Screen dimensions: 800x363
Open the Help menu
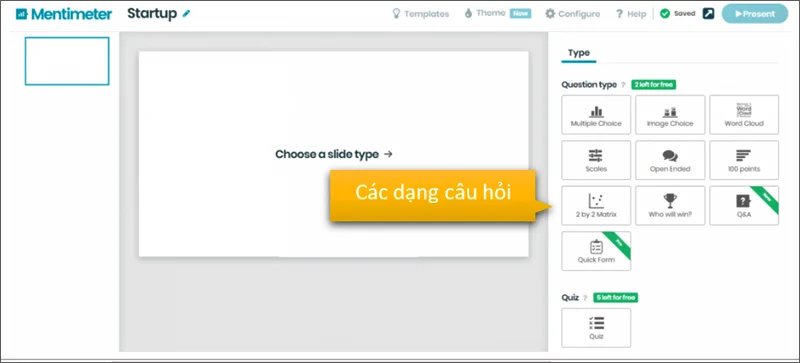pyautogui.click(x=631, y=14)
